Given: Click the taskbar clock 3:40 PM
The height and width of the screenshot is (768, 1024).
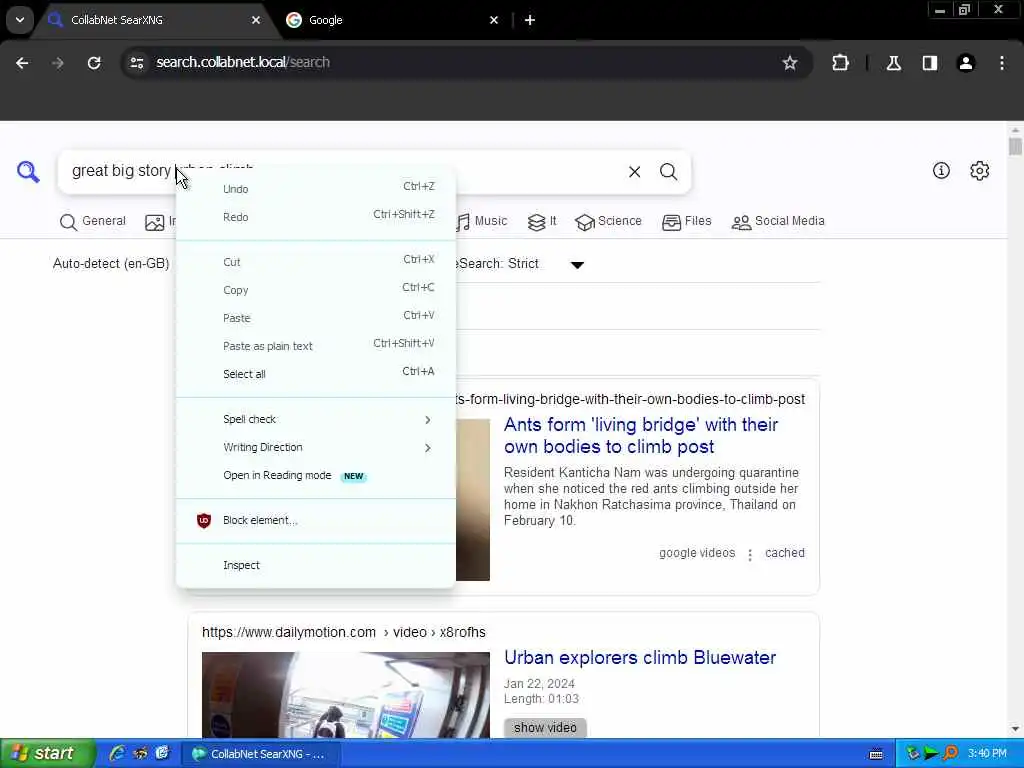Looking at the screenshot, I should (x=987, y=754).
